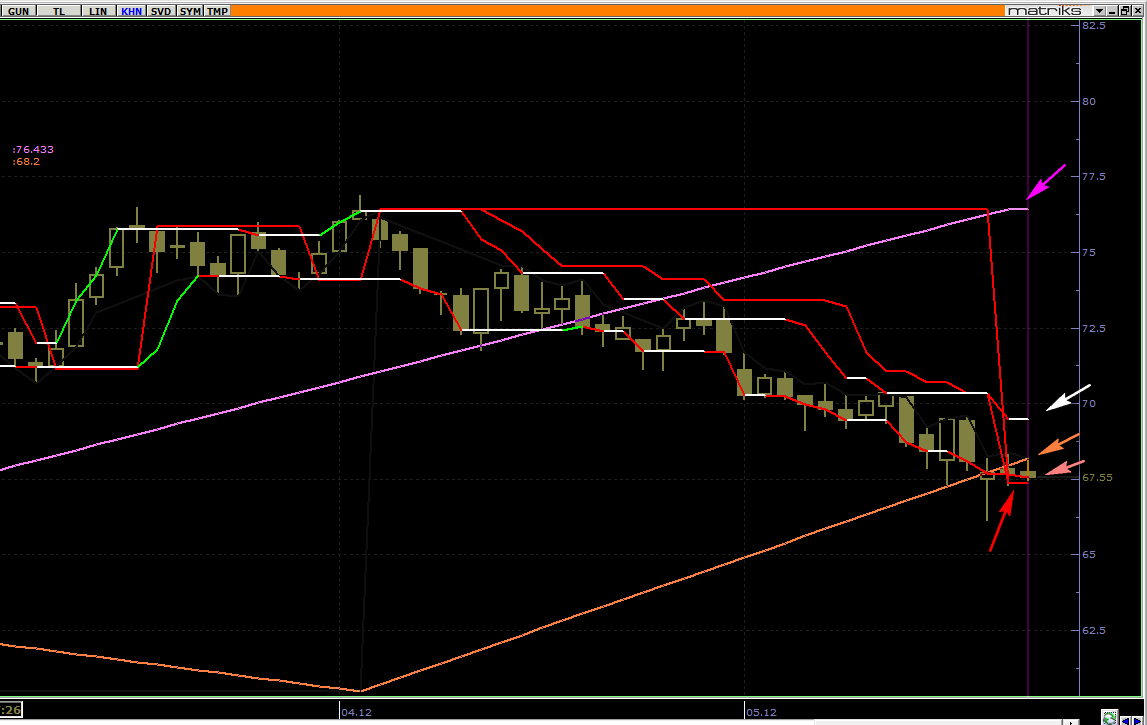This screenshot has width=1147, height=725.
Task: Click the 82.5 price axis label
Action: 1094,25
